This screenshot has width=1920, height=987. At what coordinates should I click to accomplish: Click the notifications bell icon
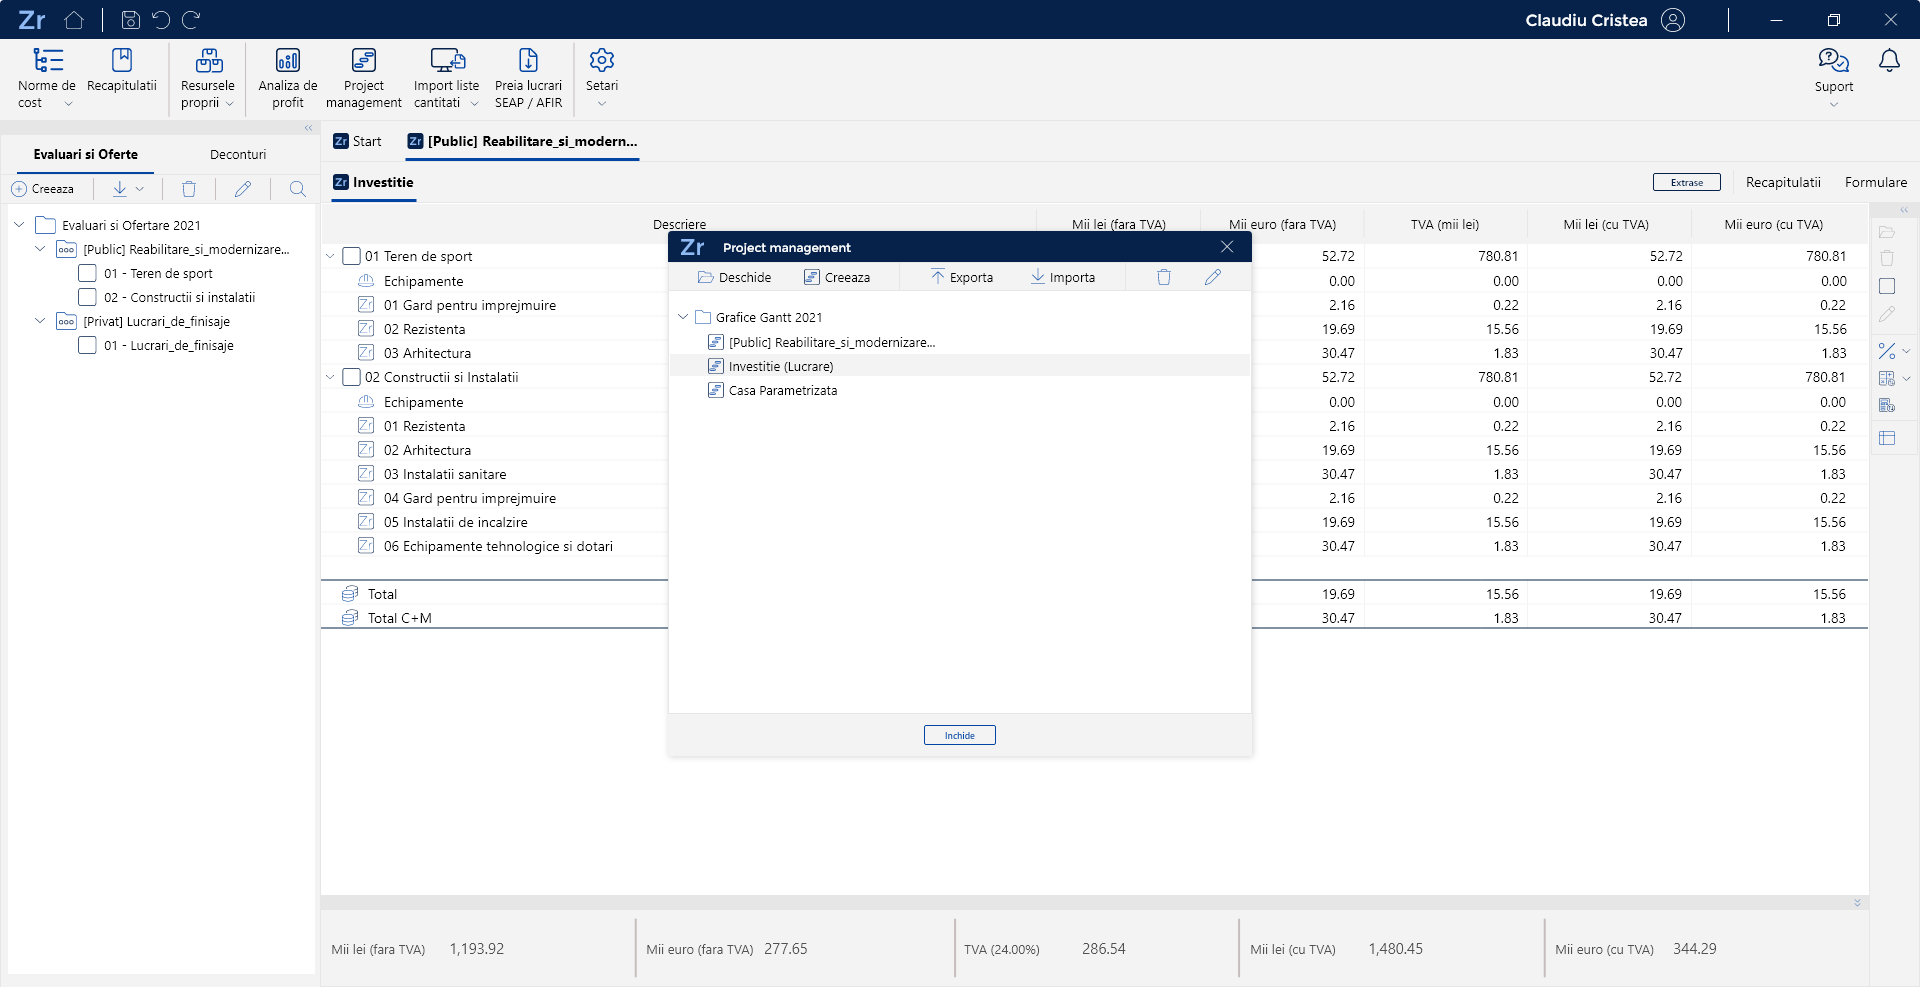coord(1889,61)
